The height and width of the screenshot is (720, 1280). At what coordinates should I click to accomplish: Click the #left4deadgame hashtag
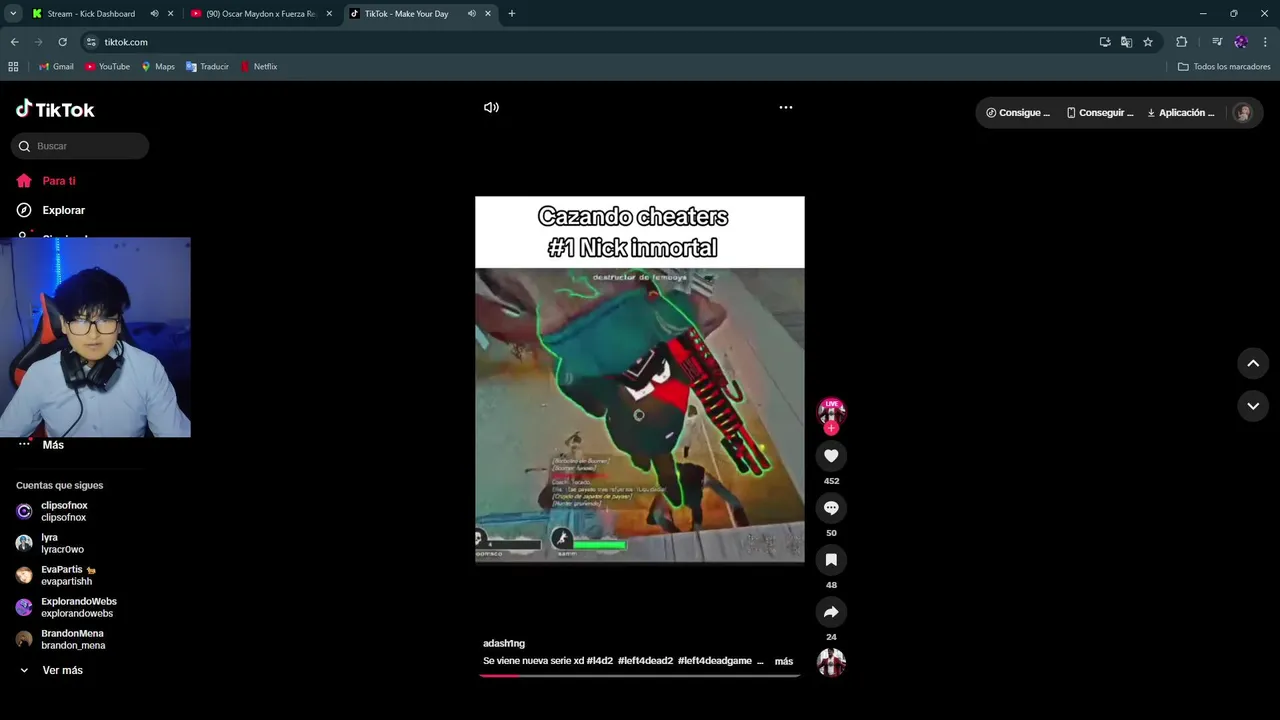pos(714,661)
